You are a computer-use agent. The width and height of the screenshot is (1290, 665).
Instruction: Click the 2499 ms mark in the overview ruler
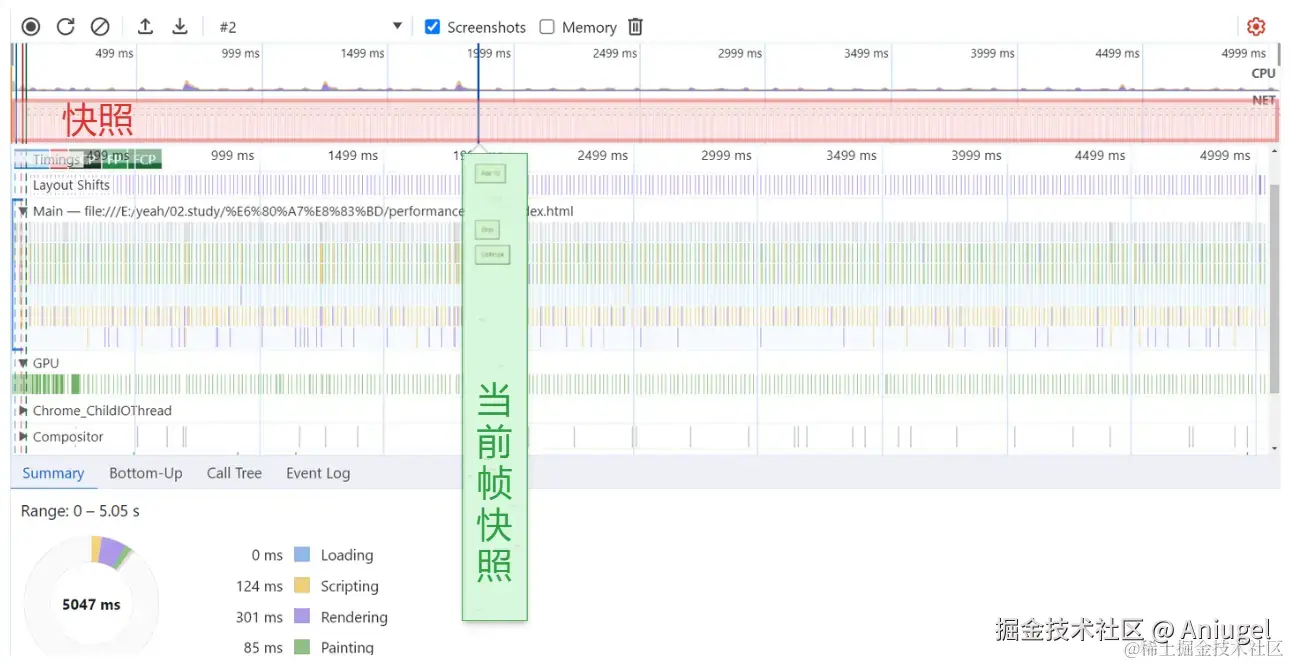click(614, 53)
